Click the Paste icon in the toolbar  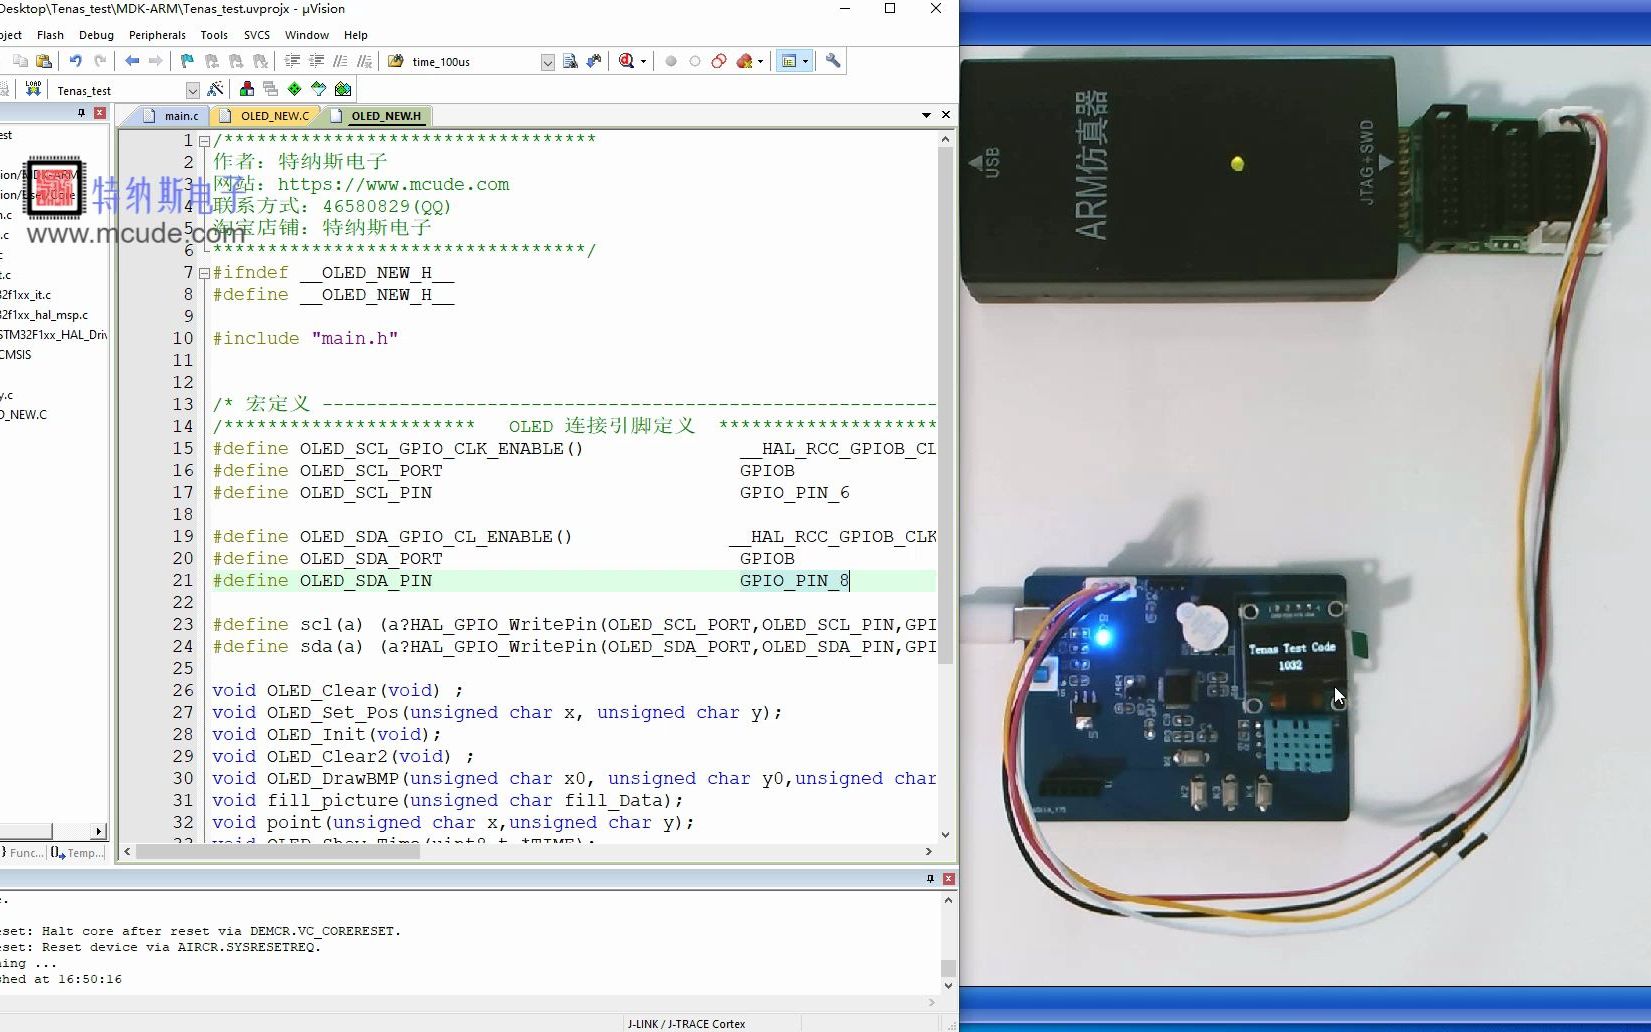43,61
